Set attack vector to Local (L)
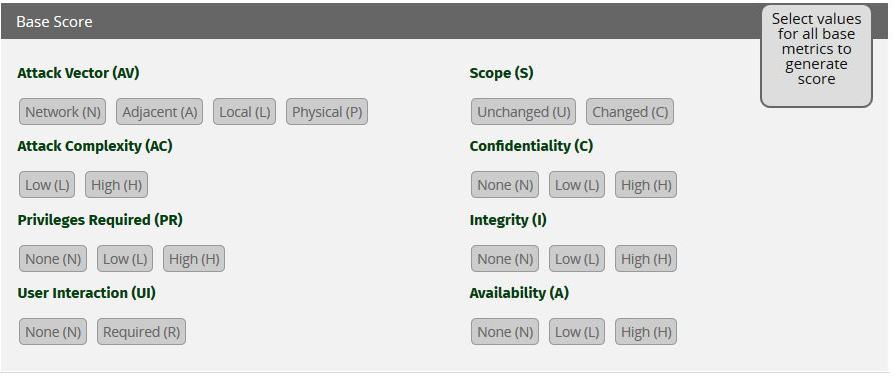 tap(245, 111)
